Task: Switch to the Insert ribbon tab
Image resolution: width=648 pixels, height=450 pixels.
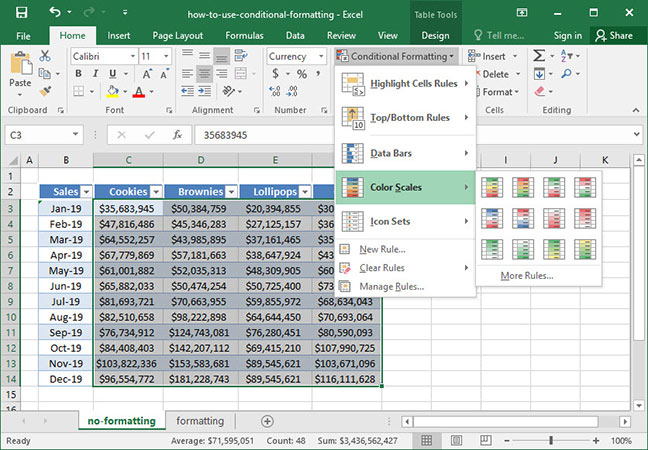Action: (119, 36)
